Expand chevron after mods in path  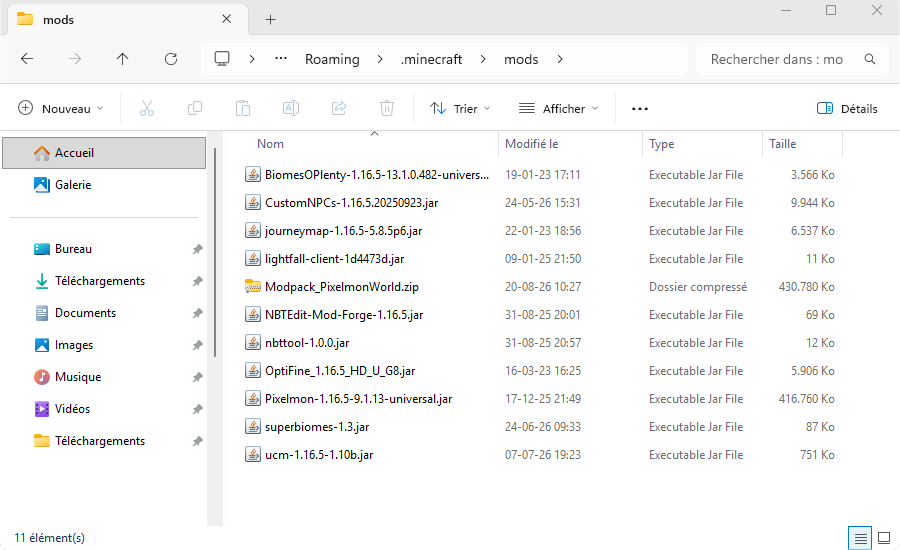560,59
